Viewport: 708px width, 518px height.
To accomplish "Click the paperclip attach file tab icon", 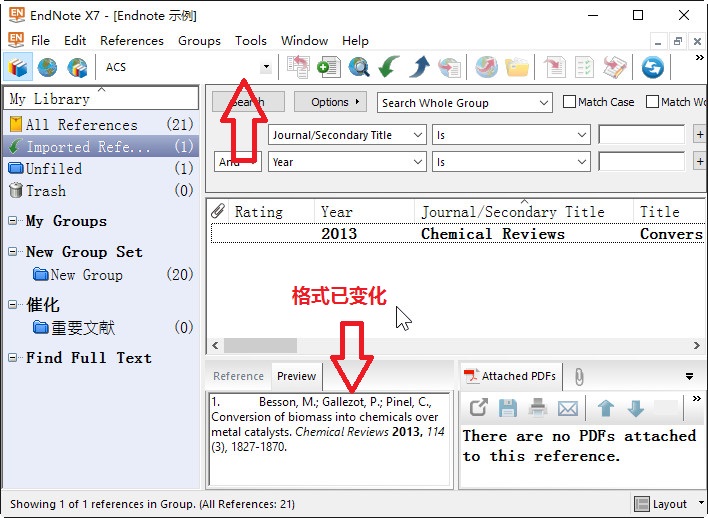I will [x=579, y=376].
